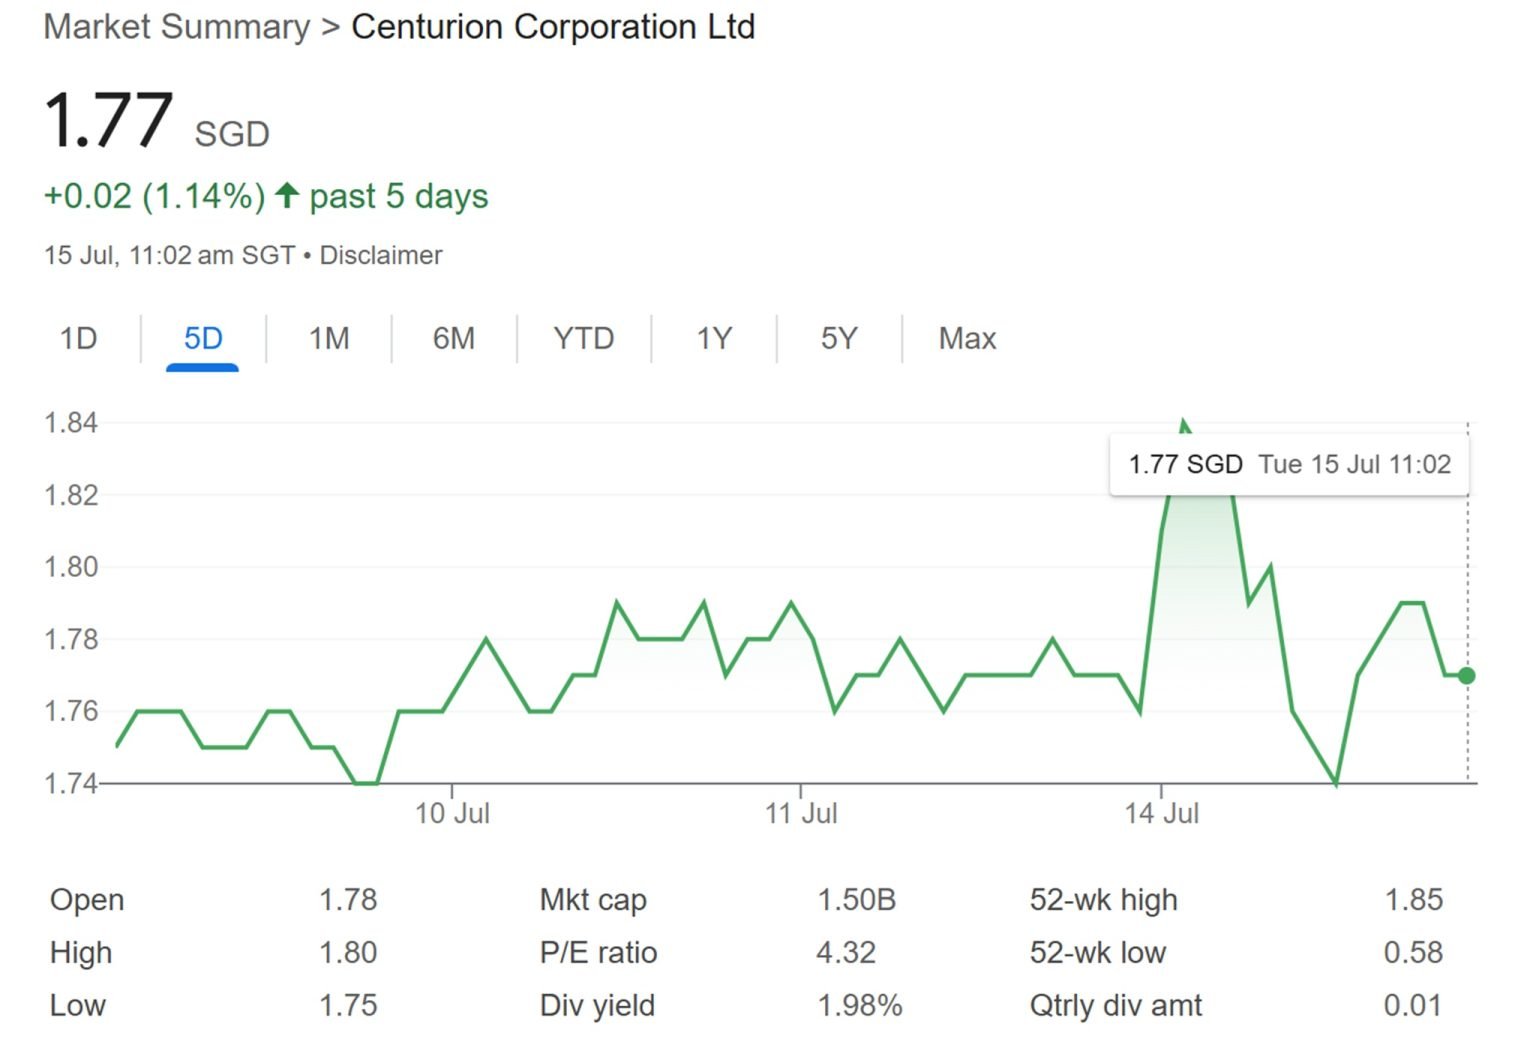Show the YTD performance chart

click(x=583, y=339)
